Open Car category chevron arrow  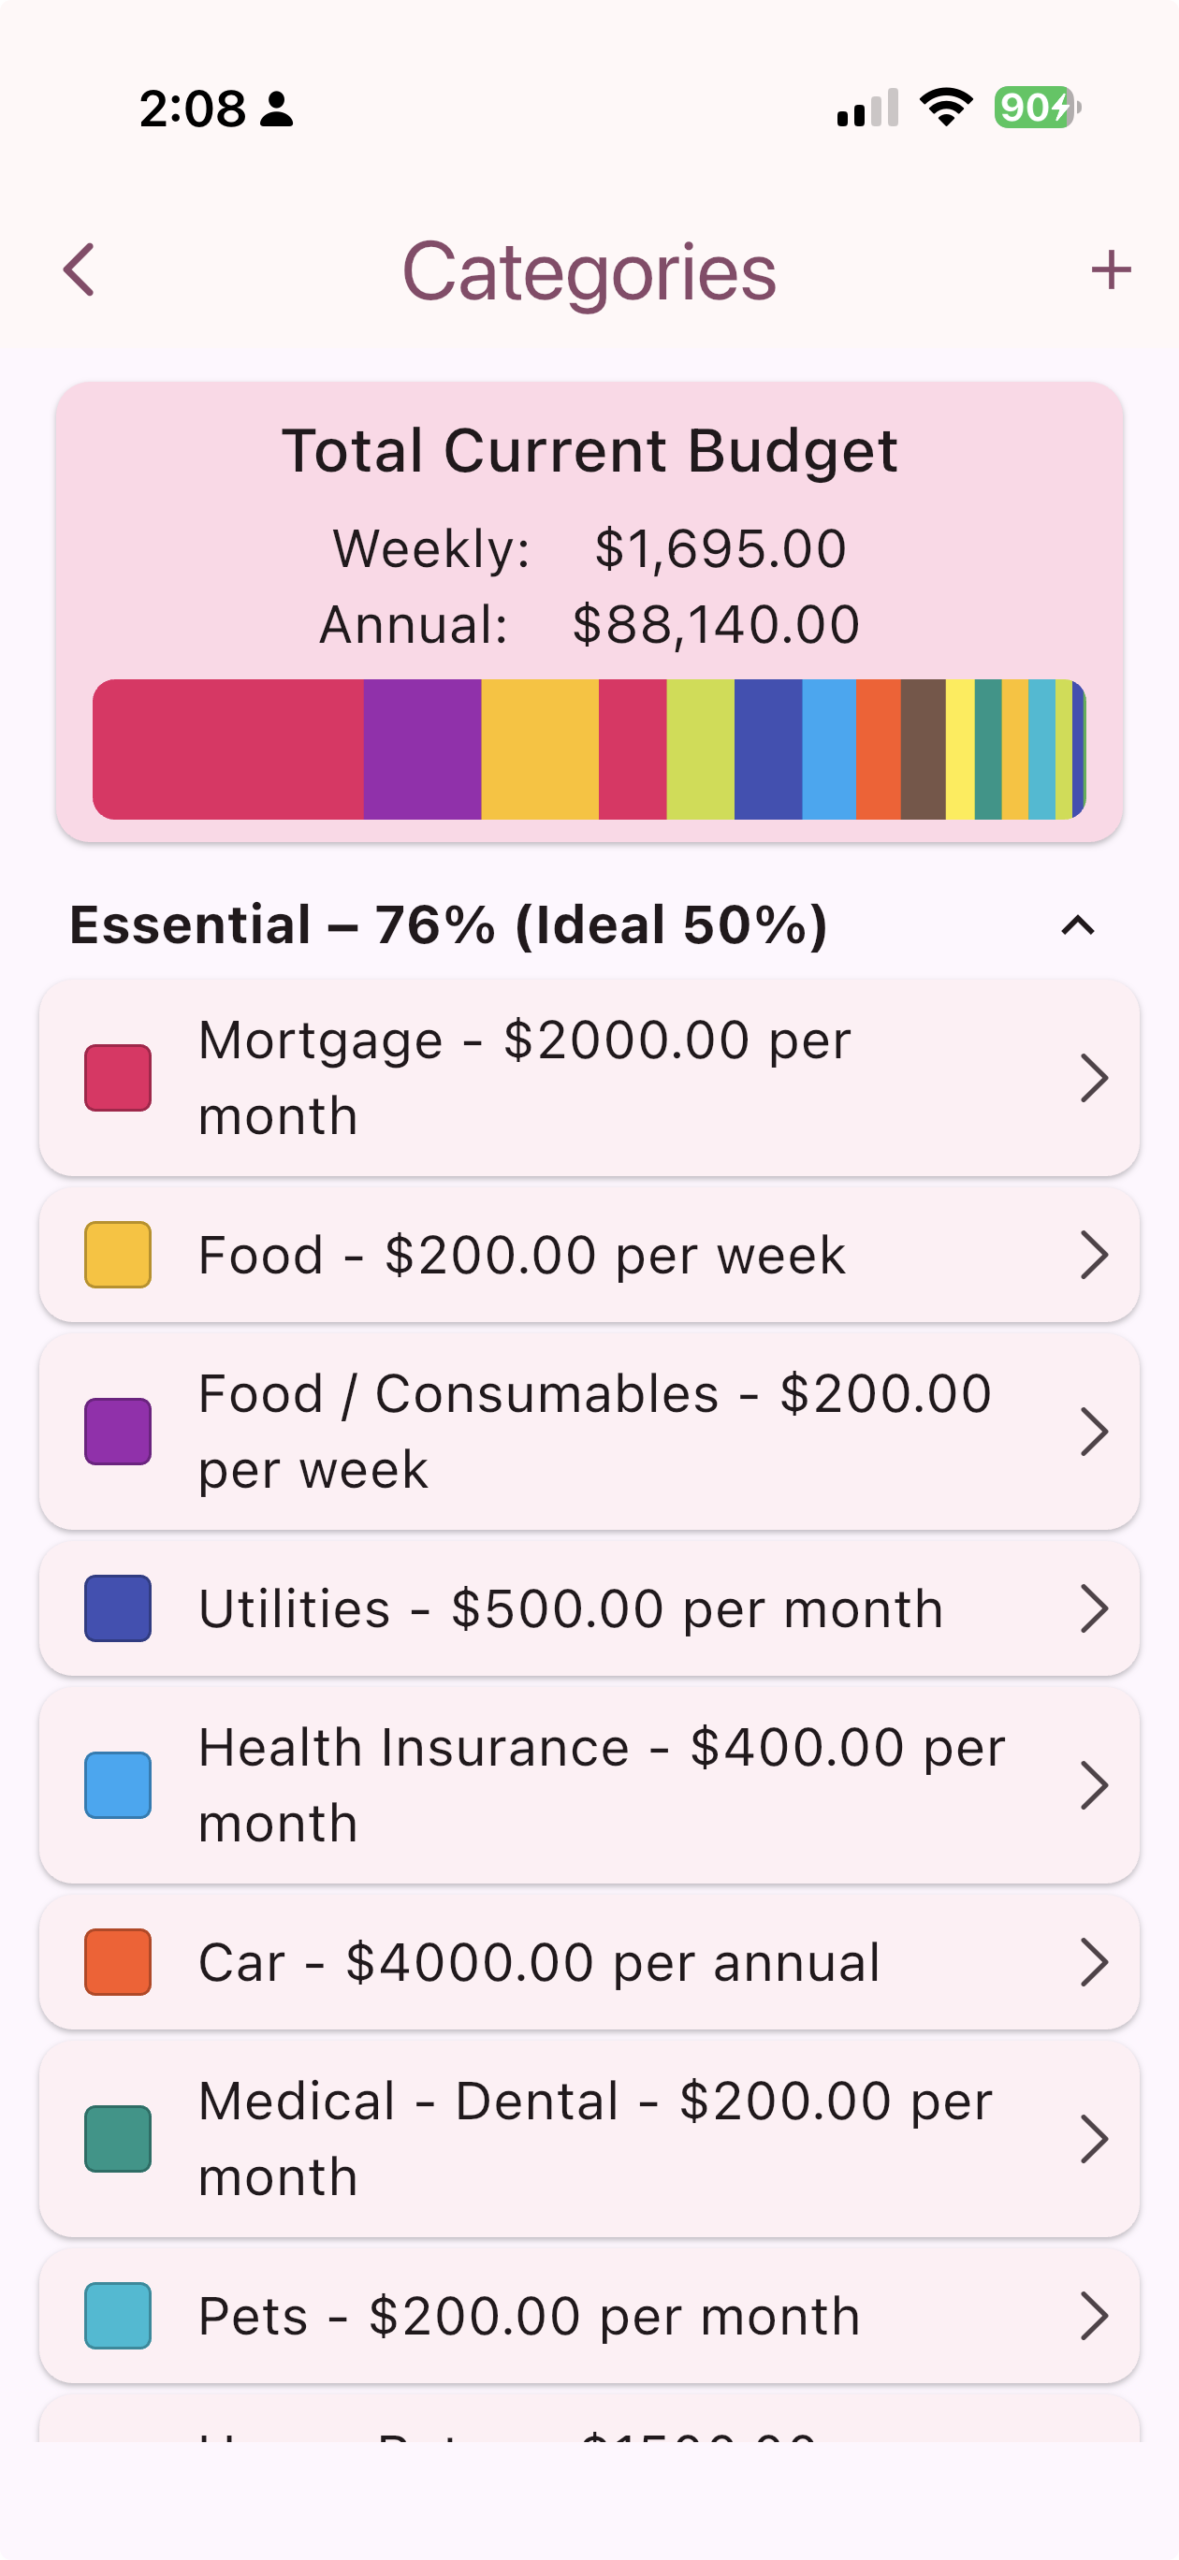point(1094,1962)
